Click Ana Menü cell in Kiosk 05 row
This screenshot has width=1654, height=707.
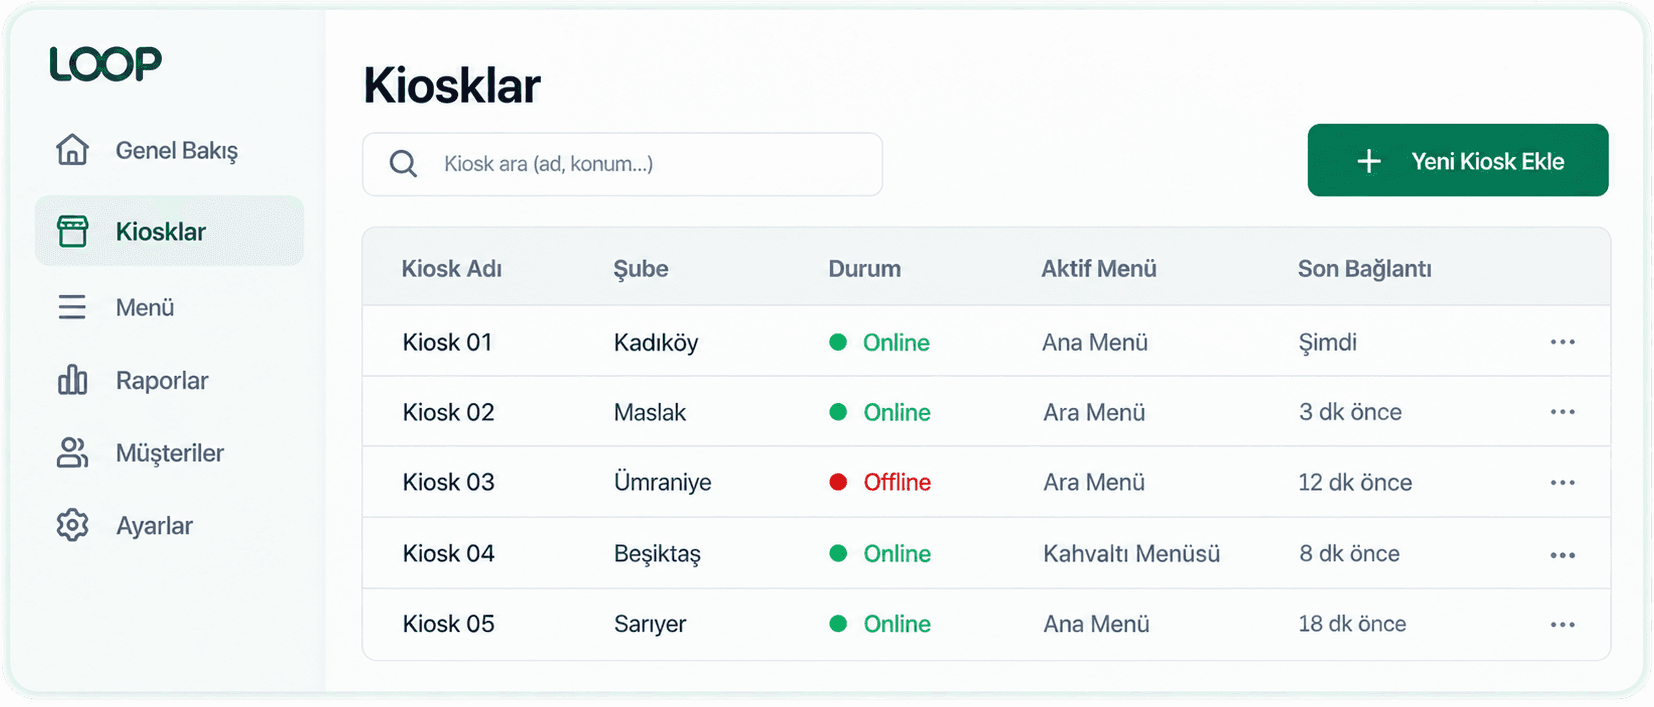point(1096,624)
